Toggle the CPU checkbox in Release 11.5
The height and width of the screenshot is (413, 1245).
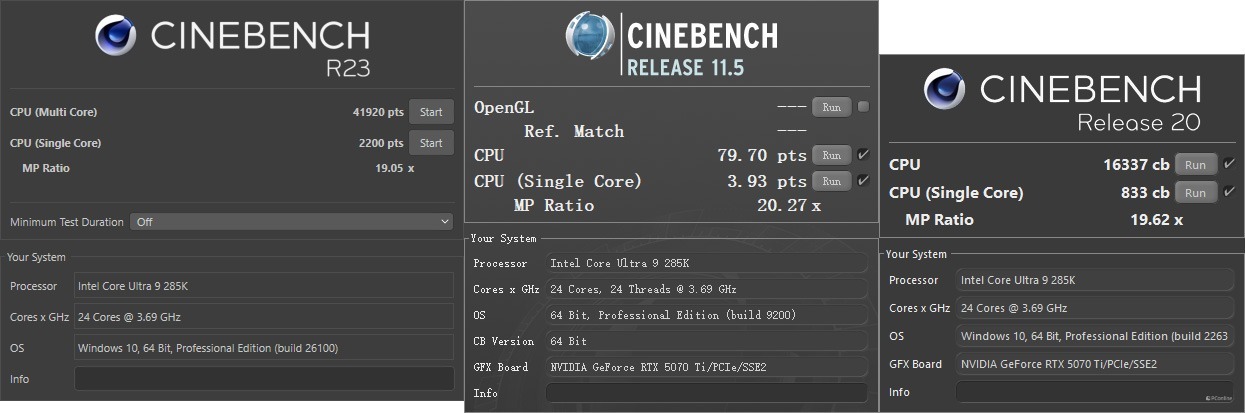[863, 155]
